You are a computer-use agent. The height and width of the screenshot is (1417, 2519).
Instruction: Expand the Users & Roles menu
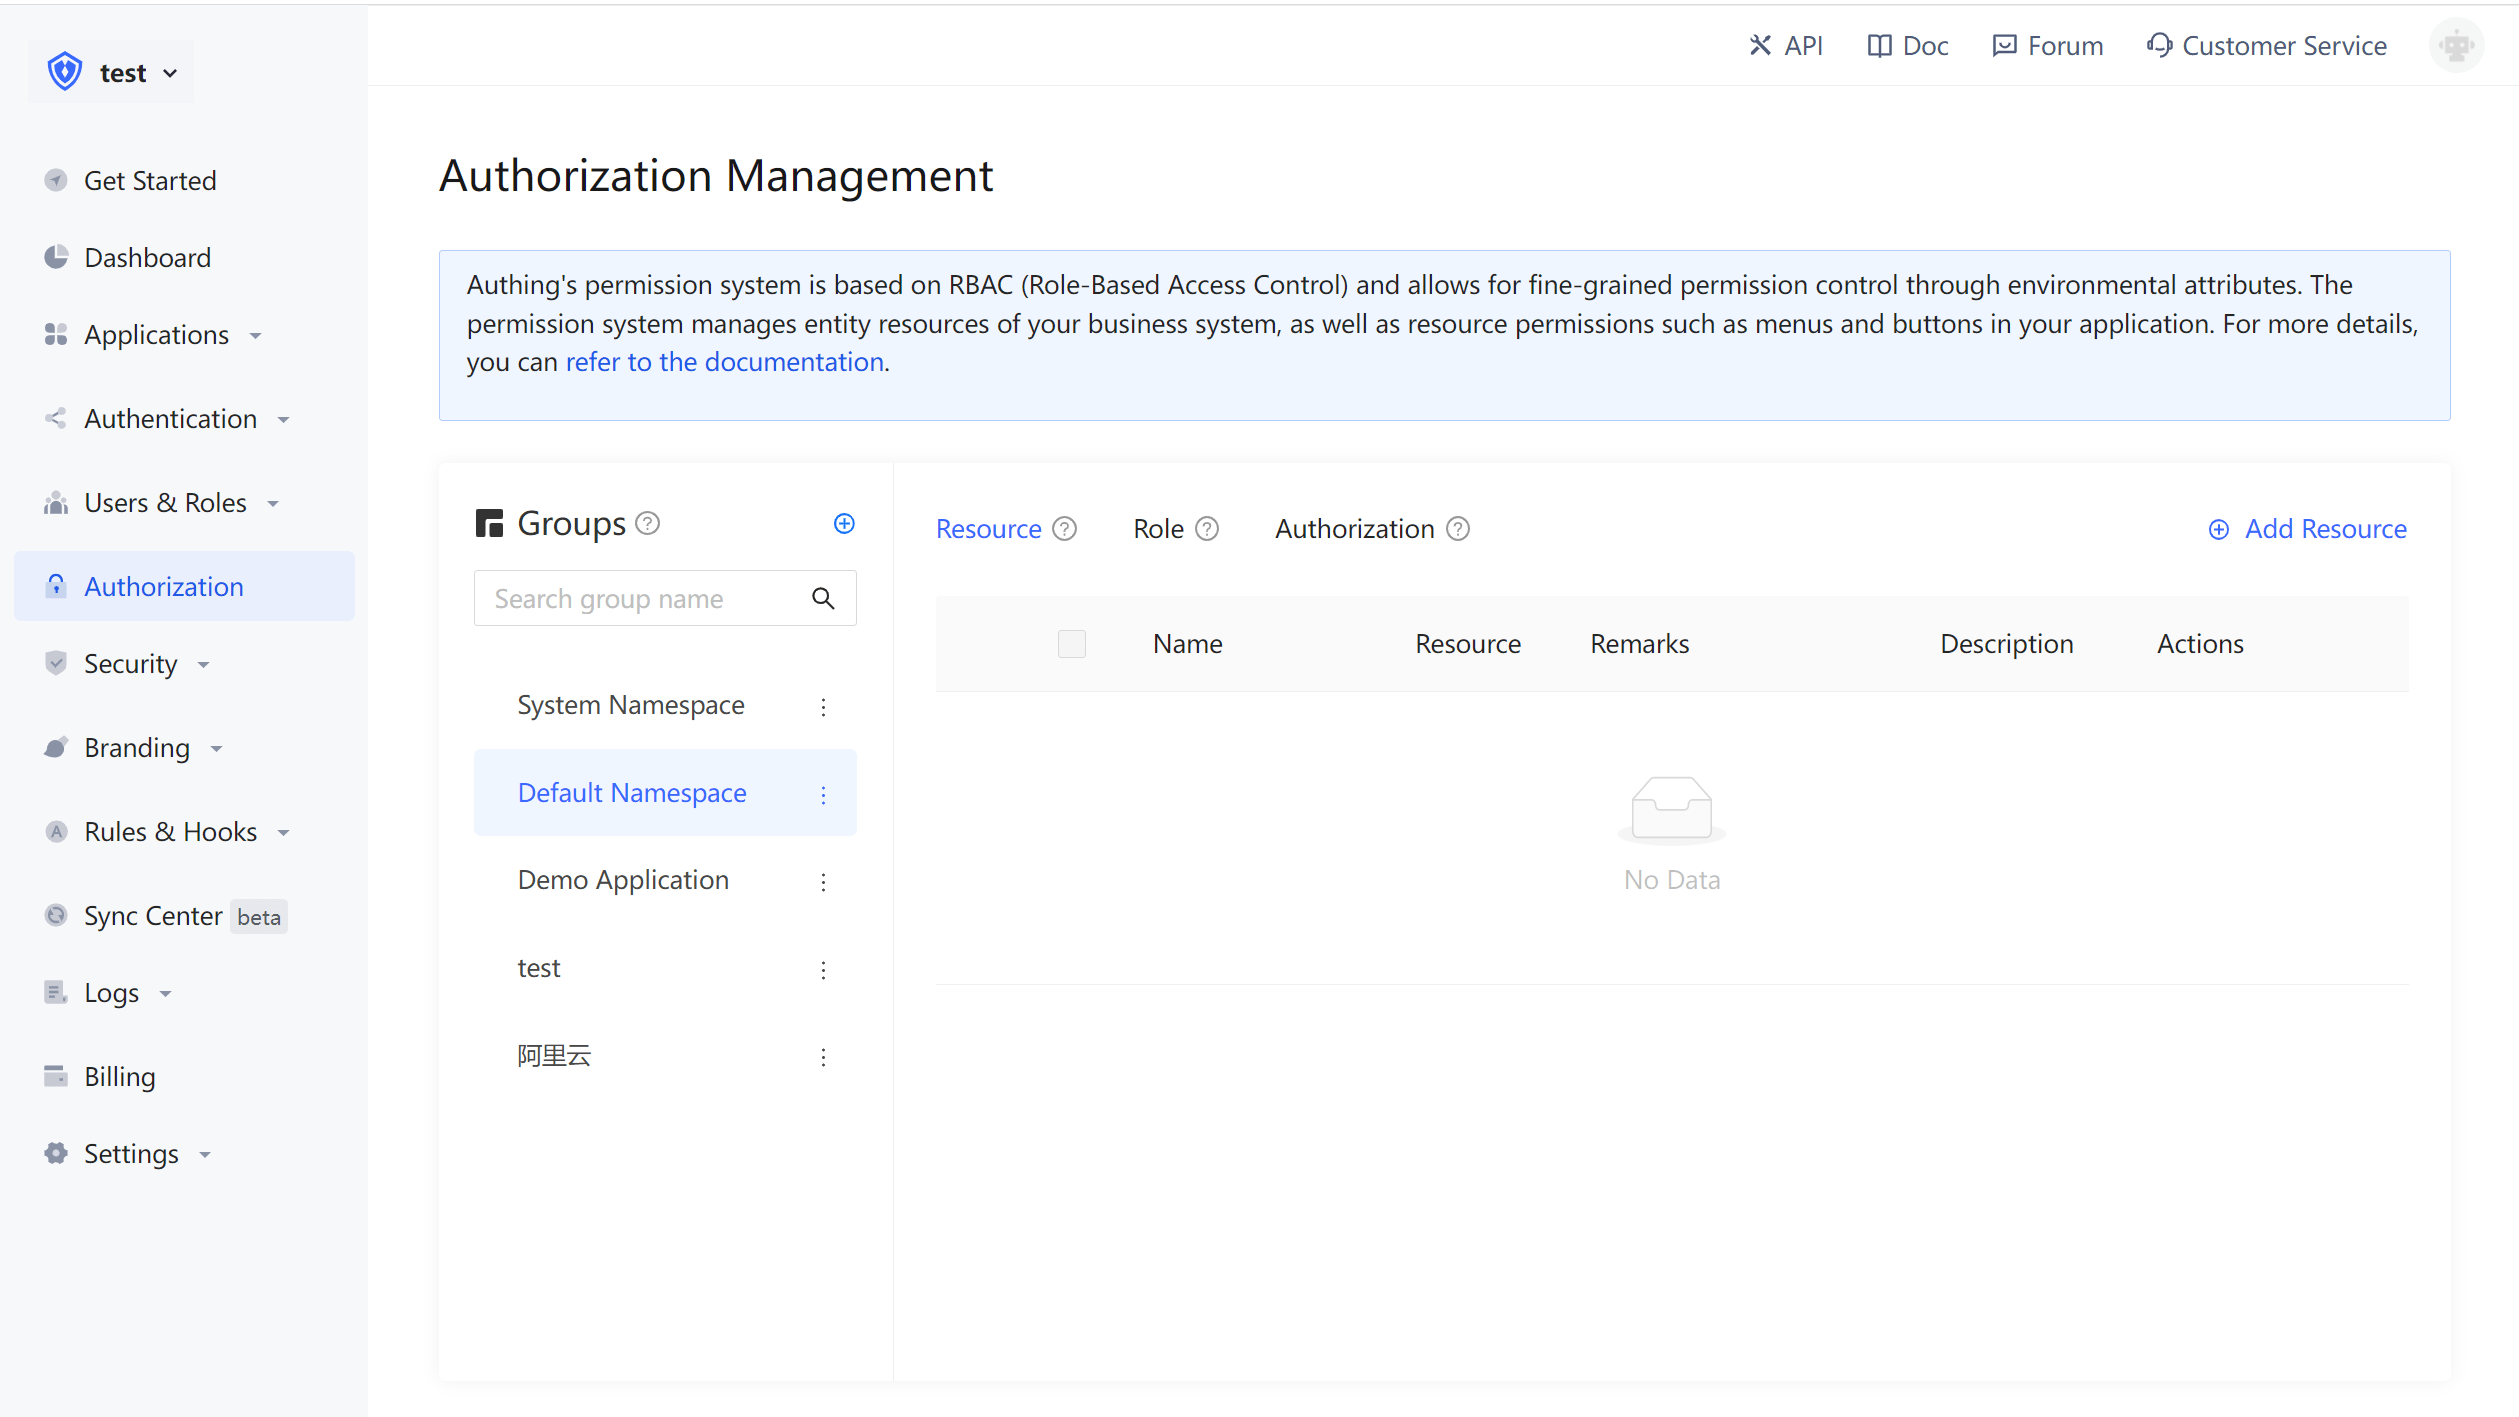click(x=165, y=503)
